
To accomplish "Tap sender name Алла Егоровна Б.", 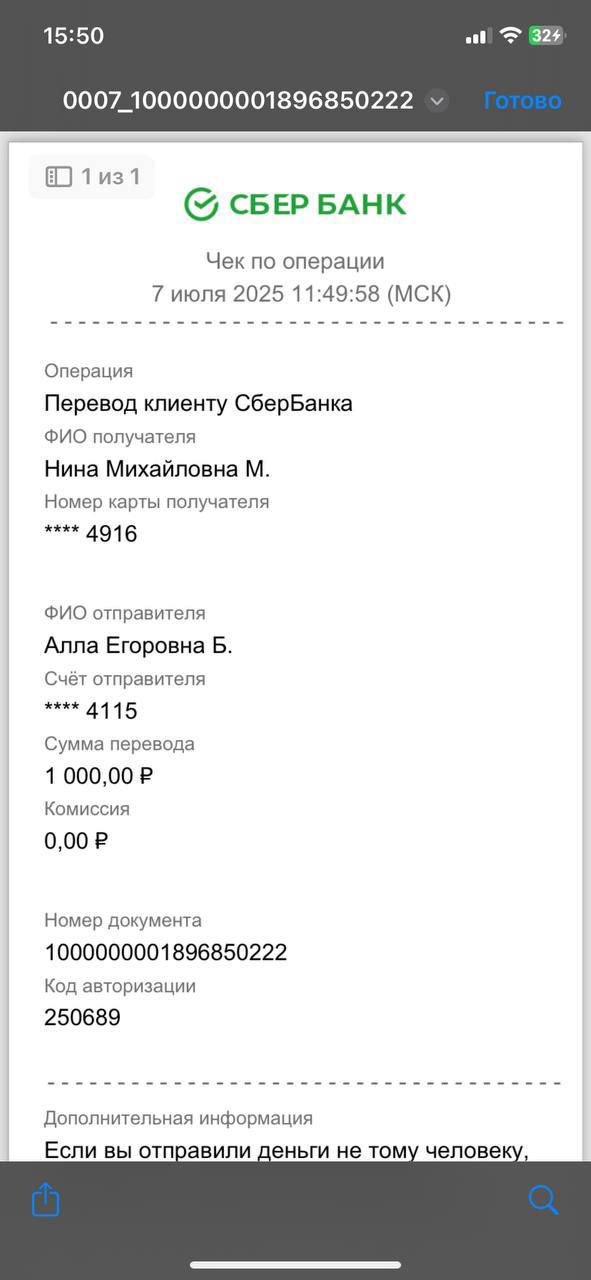I will pyautogui.click(x=138, y=645).
